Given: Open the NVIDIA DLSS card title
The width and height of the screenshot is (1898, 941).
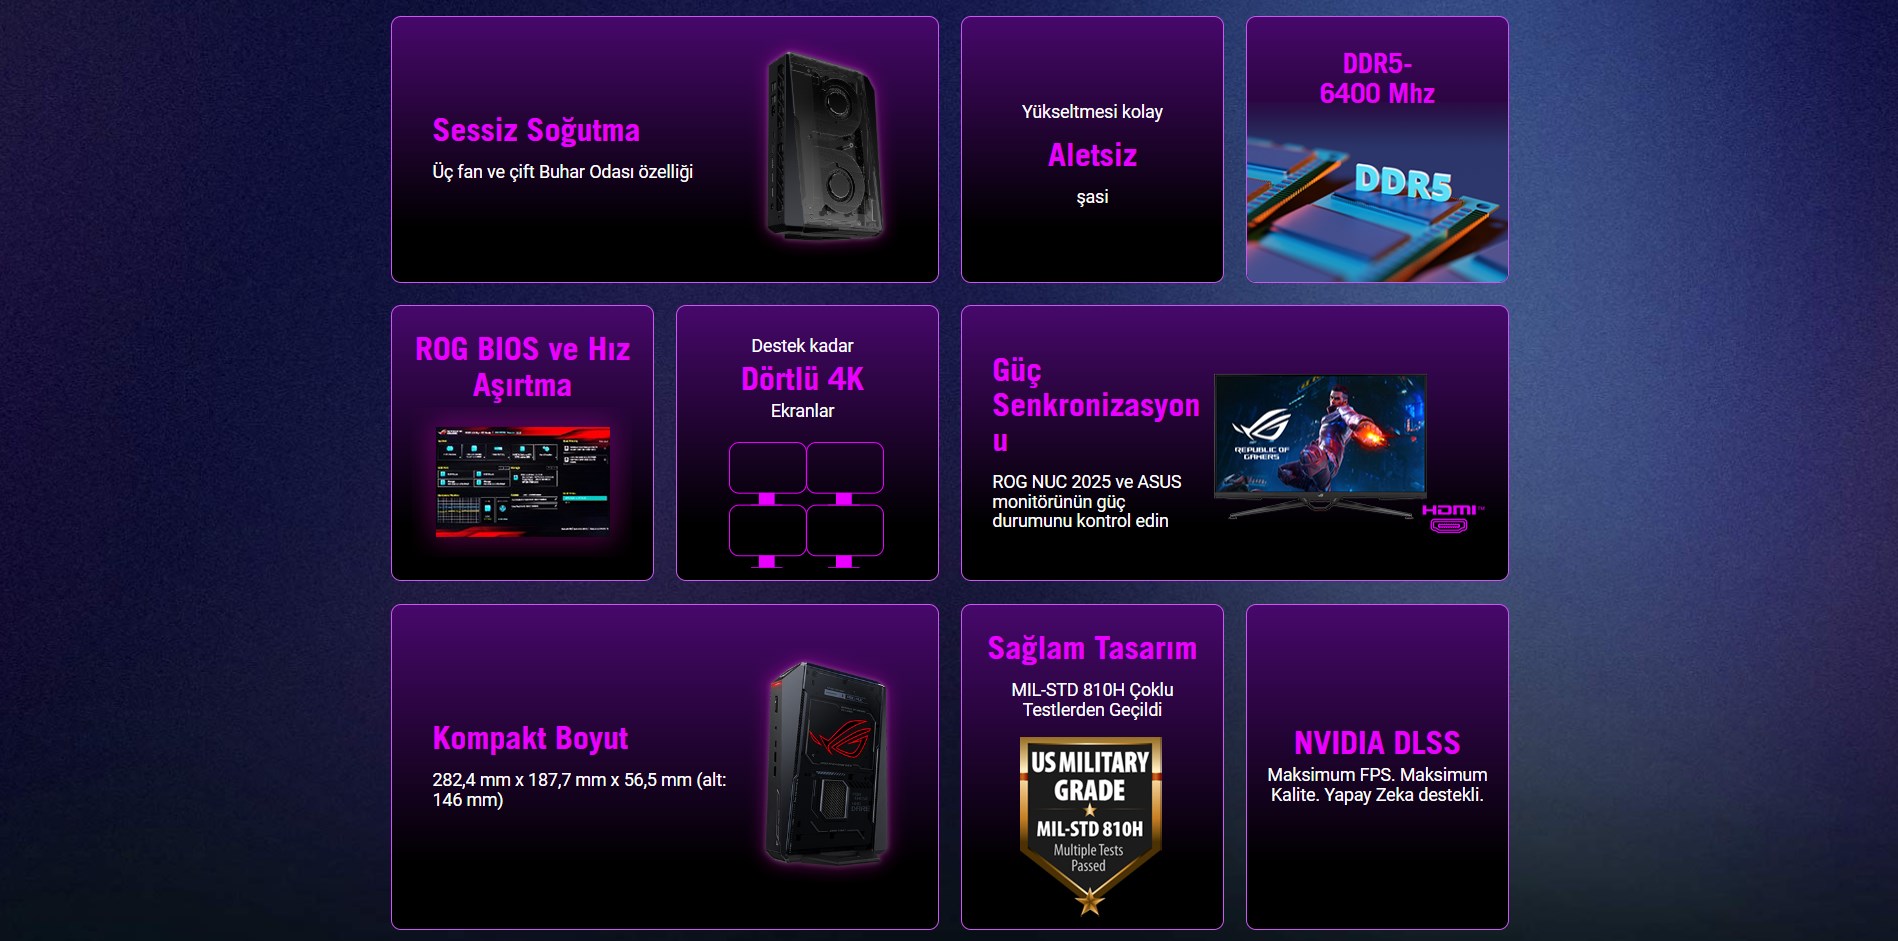Looking at the screenshot, I should [1377, 743].
